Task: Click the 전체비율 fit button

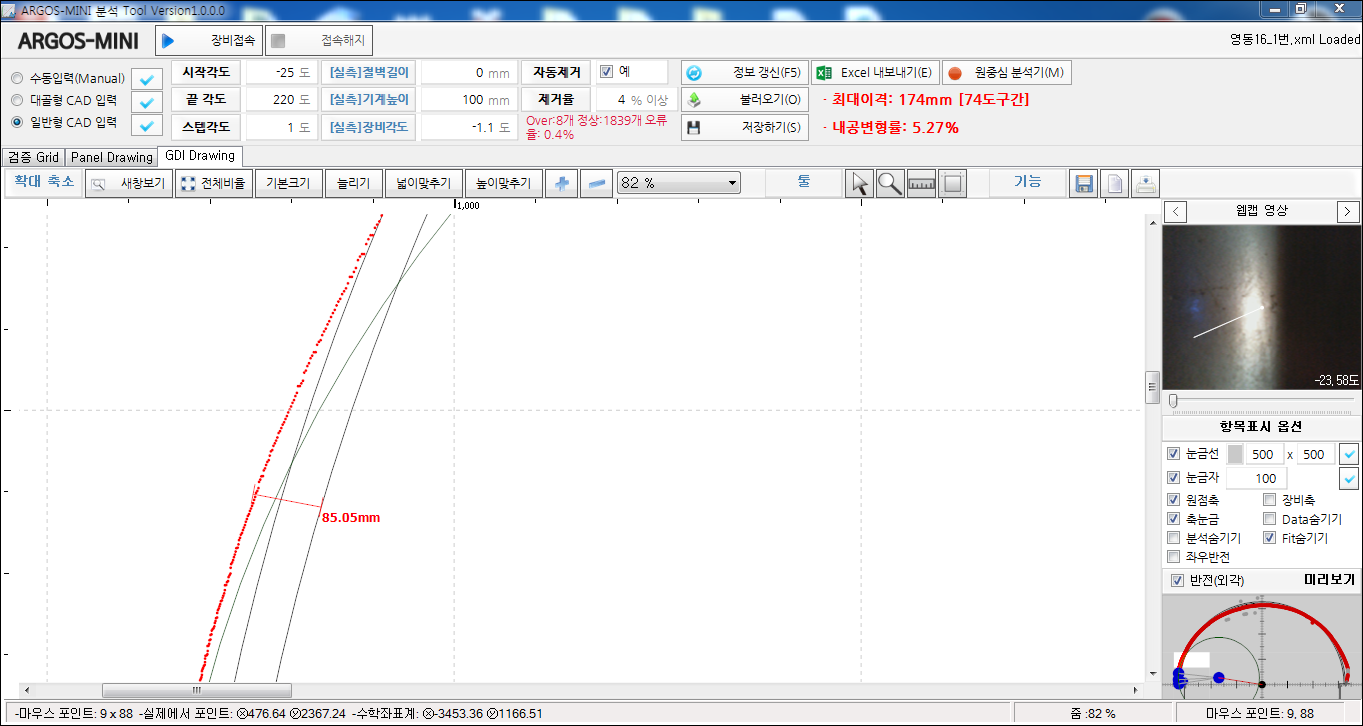Action: click(214, 183)
